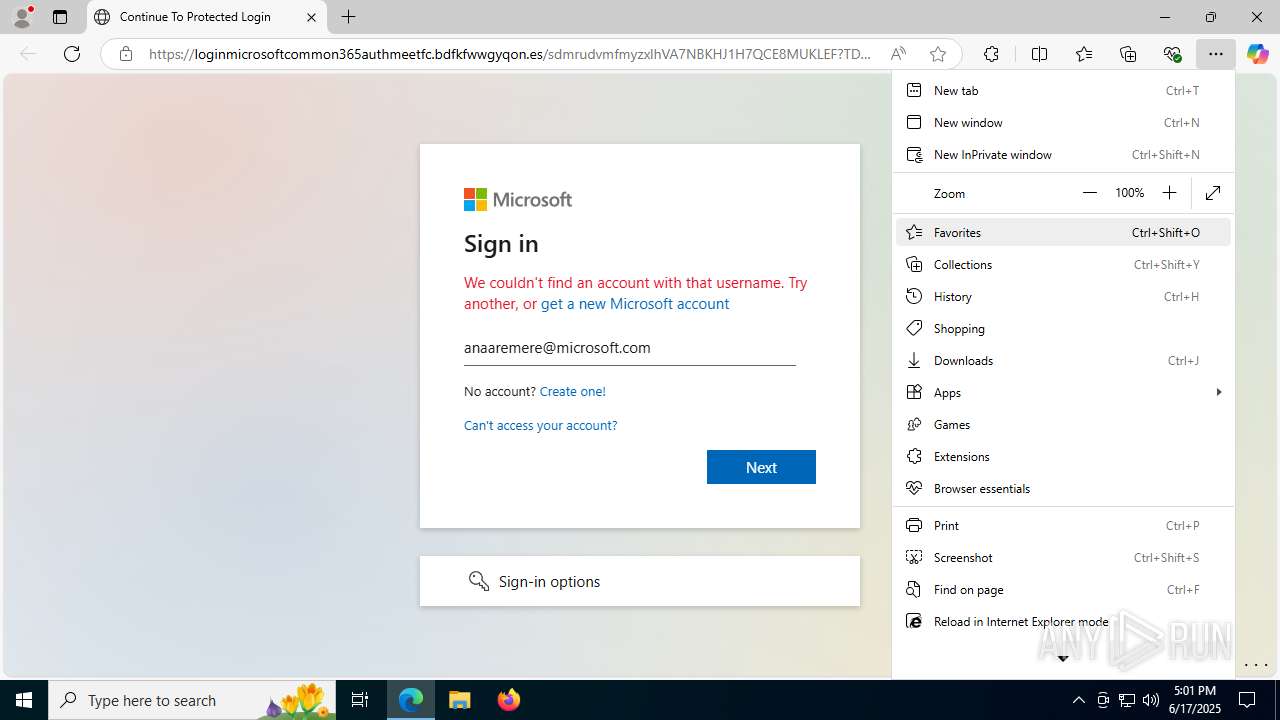1280x720 pixels.
Task: Open Downloads from the menu
Action: 1063,360
